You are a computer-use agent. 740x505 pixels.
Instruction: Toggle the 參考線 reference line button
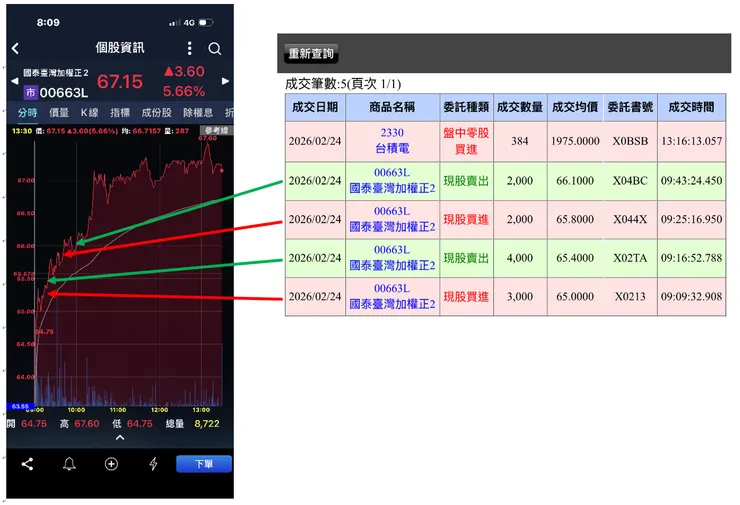pyautogui.click(x=217, y=130)
